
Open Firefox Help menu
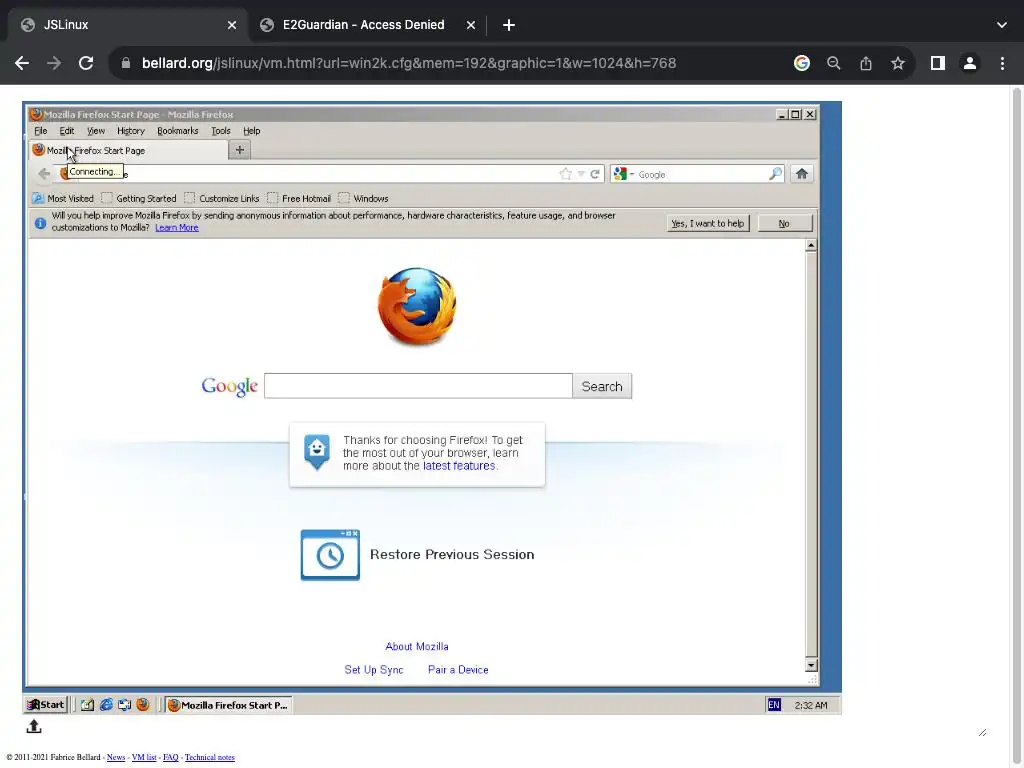click(251, 131)
